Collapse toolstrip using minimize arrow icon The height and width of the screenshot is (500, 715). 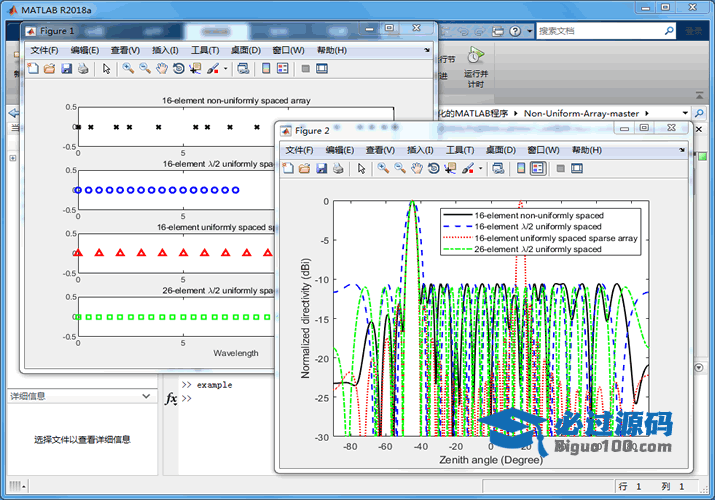coord(699,95)
